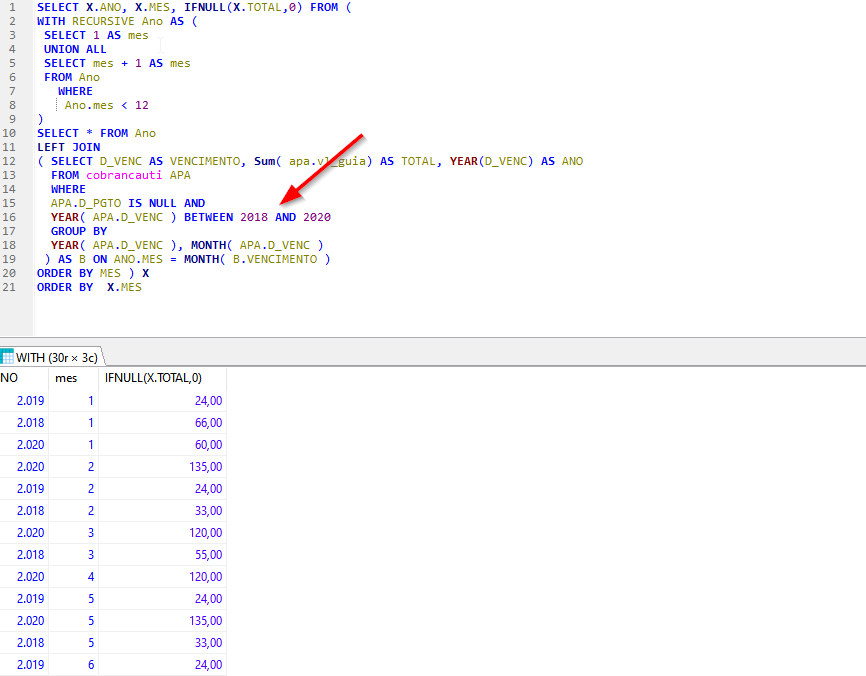The image size is (866, 676).
Task: Click the mes column header
Action: click(x=66, y=378)
